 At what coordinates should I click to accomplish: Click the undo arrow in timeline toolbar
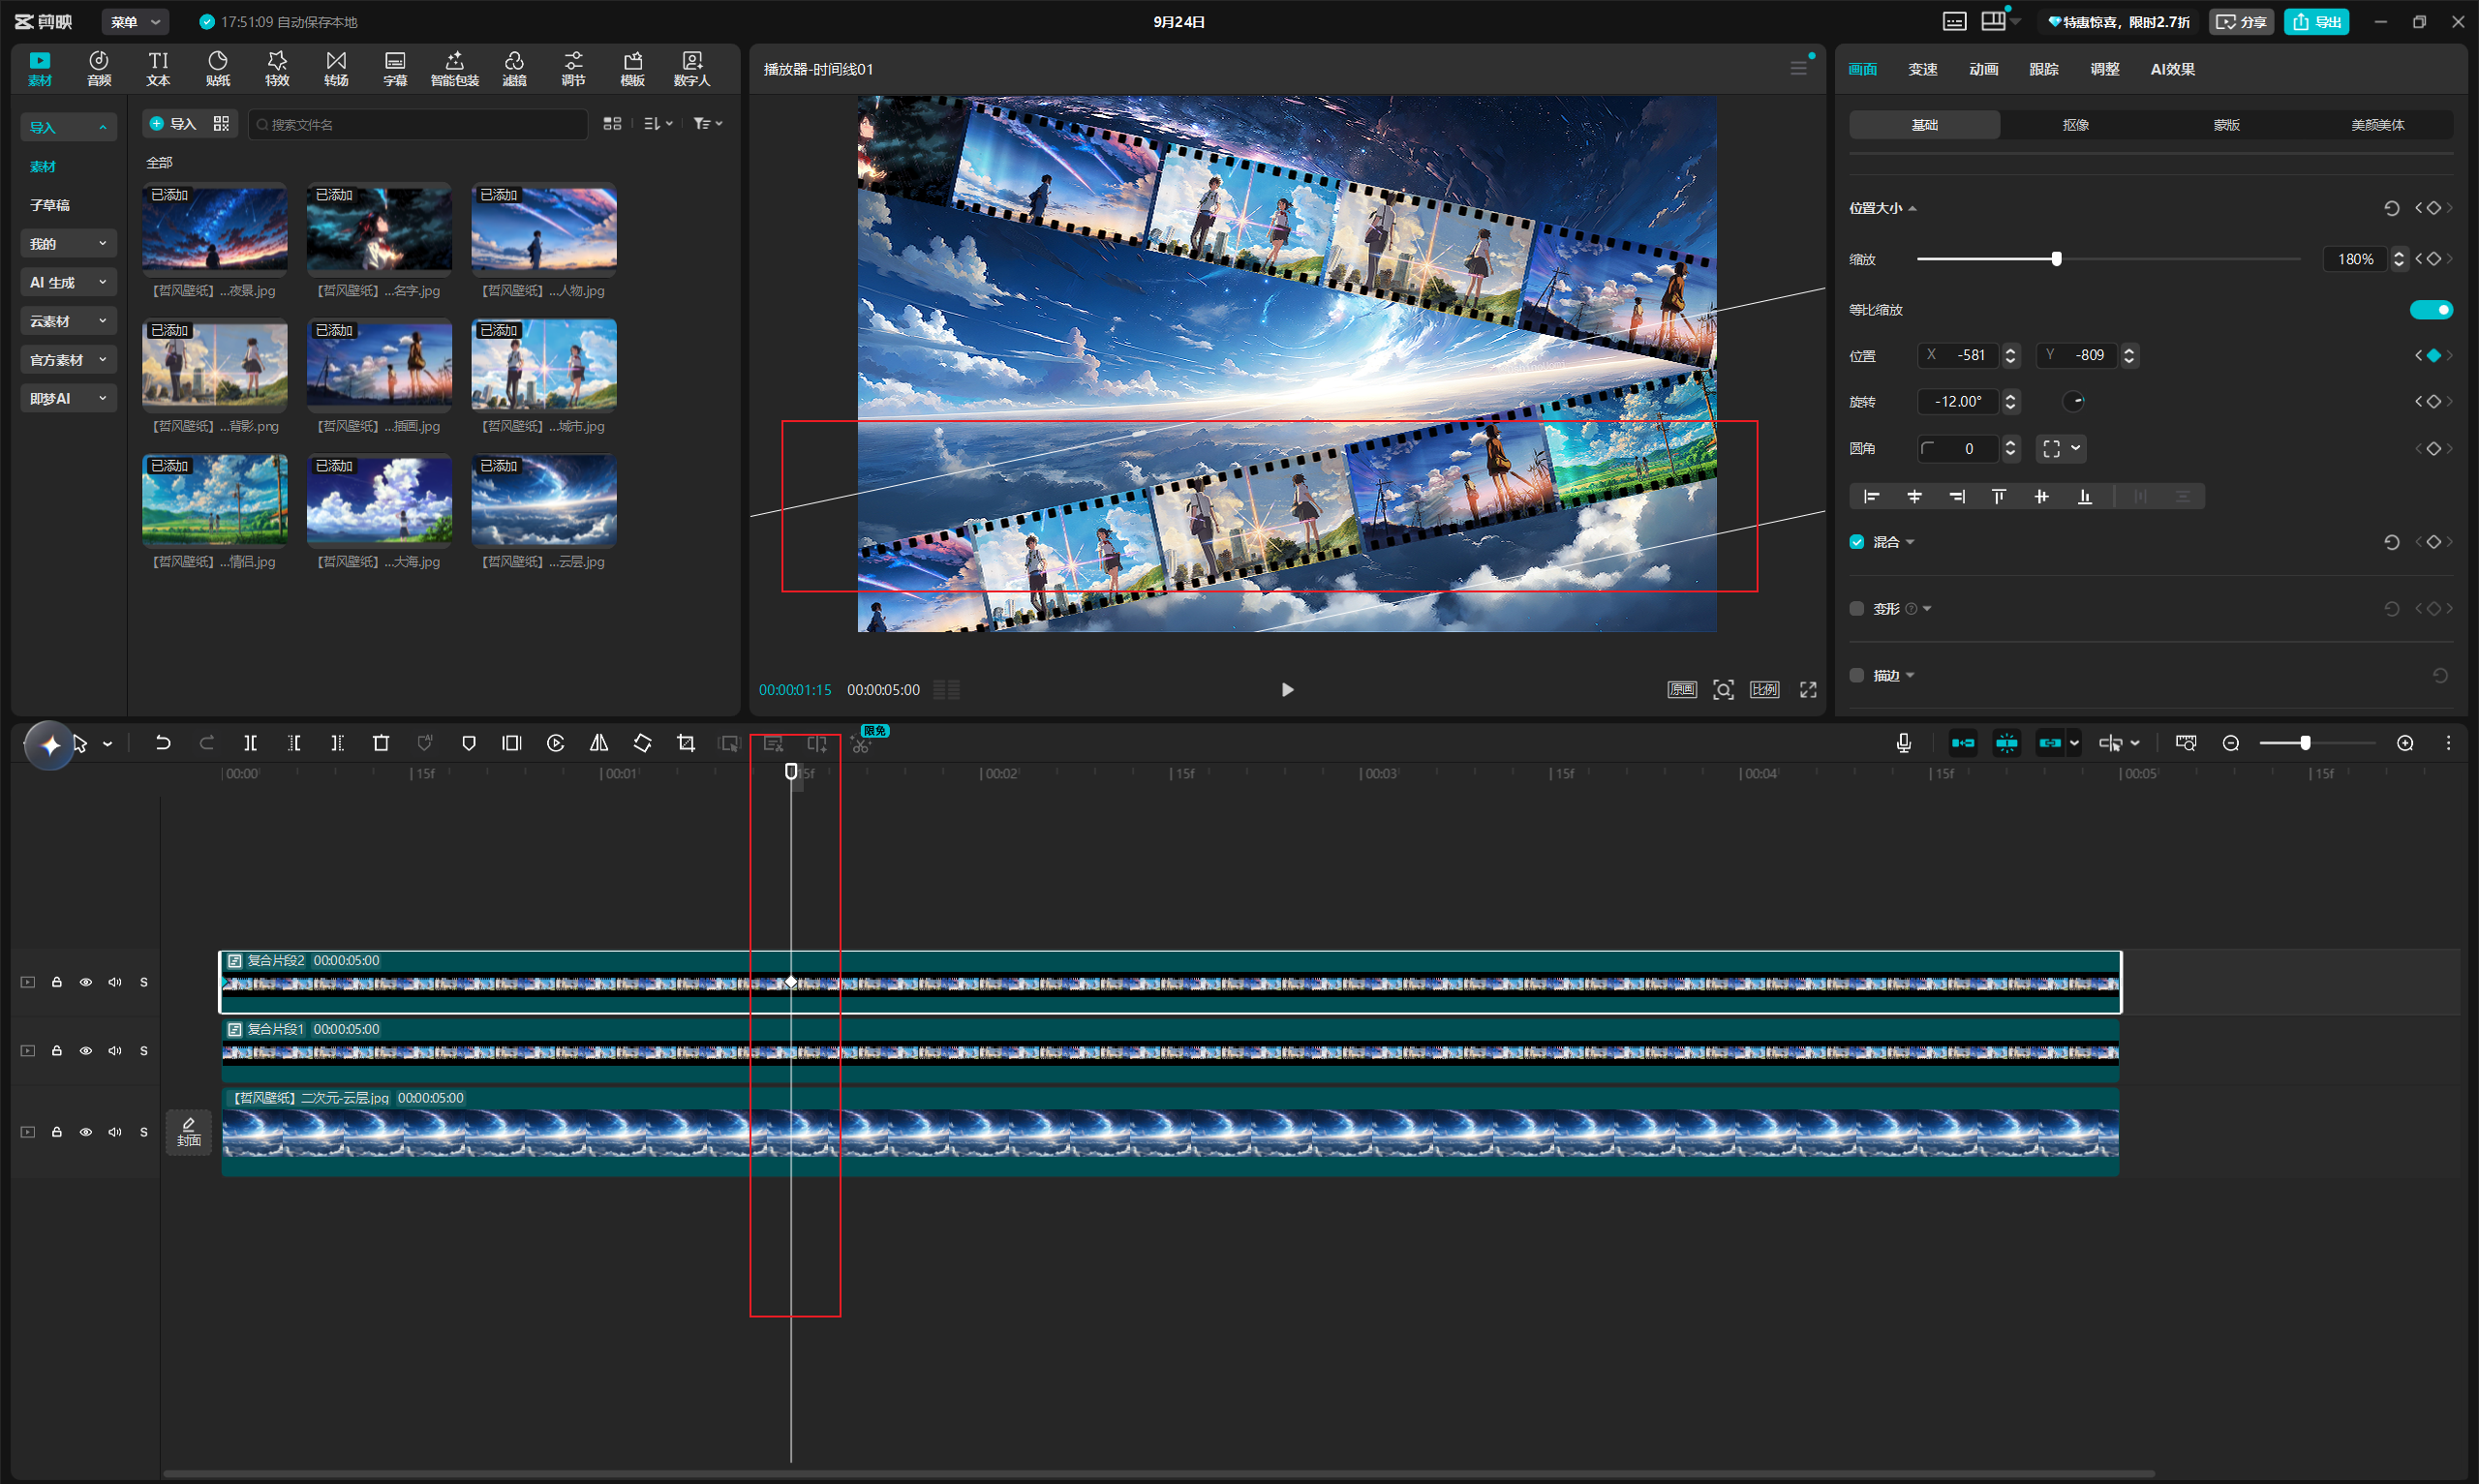(x=163, y=743)
